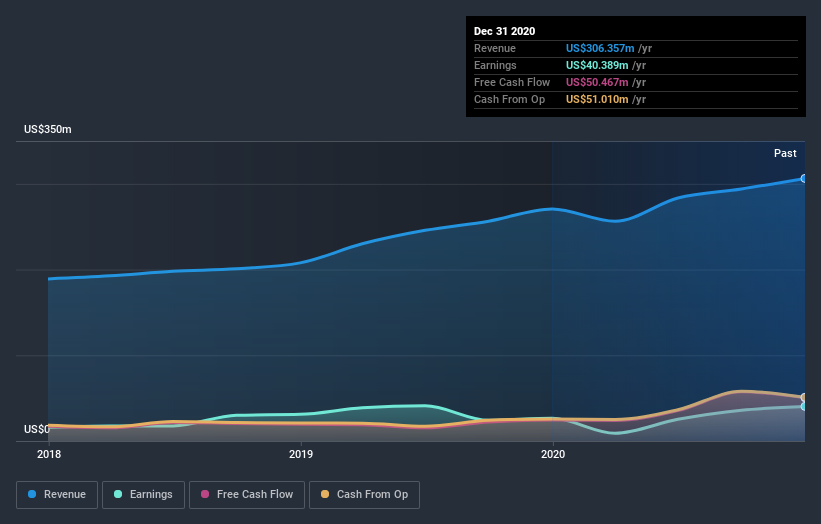Toggle the Free Cash Flow legend button
The height and width of the screenshot is (524, 821).
pyautogui.click(x=247, y=495)
